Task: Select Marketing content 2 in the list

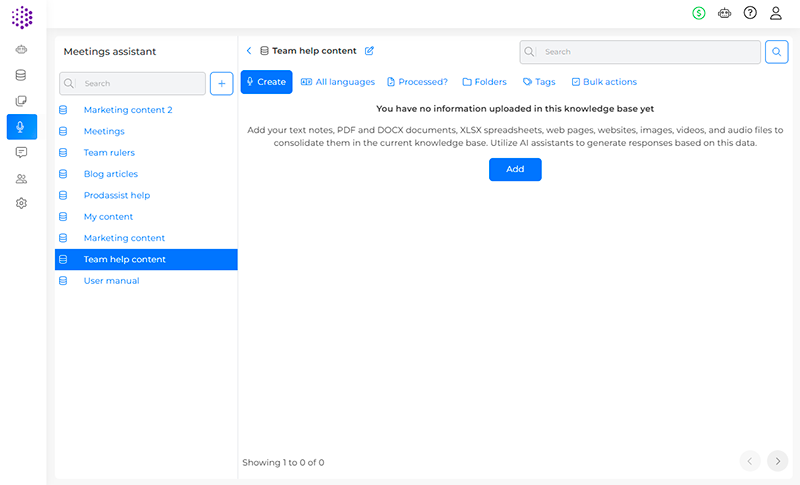Action: 128,110
